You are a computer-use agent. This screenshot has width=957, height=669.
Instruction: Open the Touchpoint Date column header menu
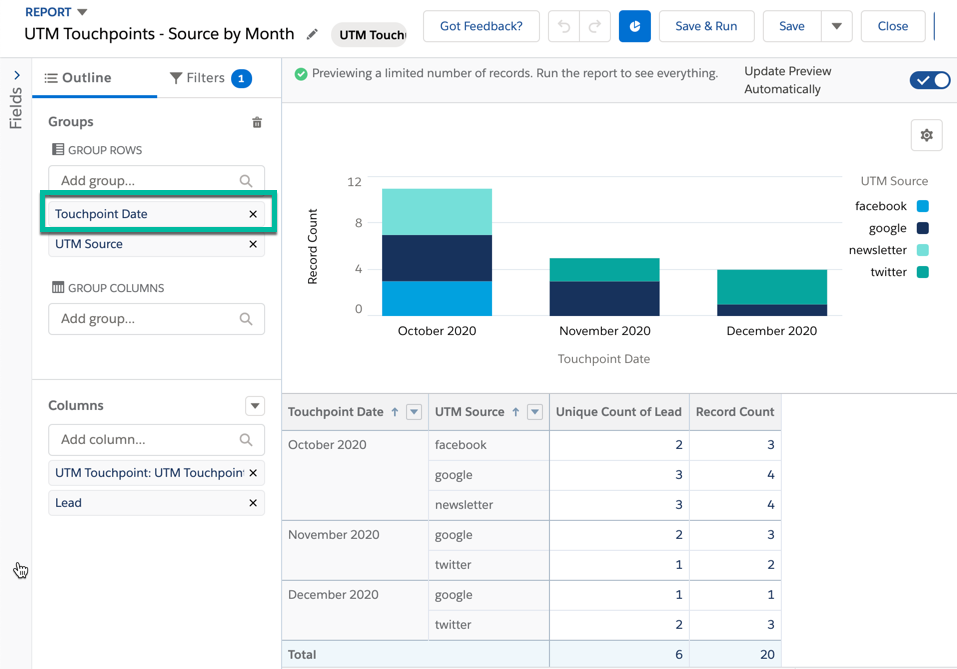click(414, 411)
